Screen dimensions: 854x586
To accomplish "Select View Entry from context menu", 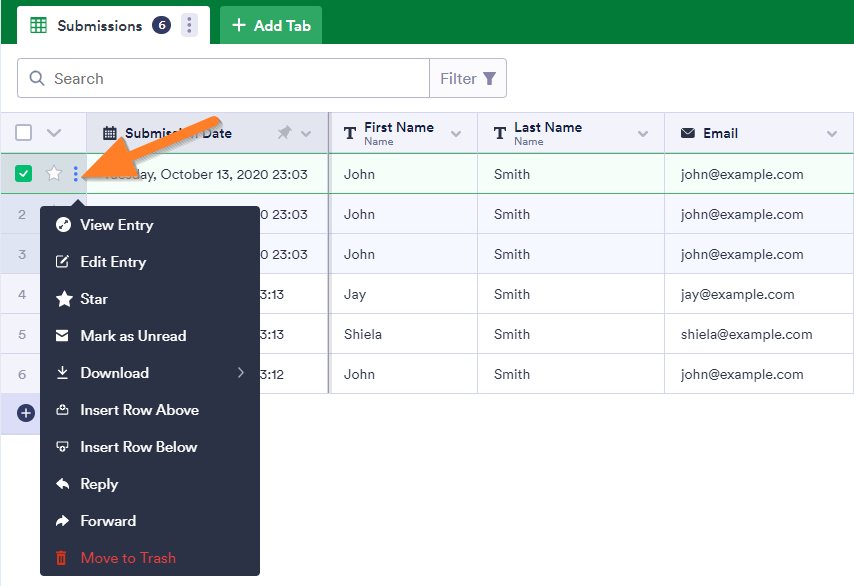I will tap(116, 225).
